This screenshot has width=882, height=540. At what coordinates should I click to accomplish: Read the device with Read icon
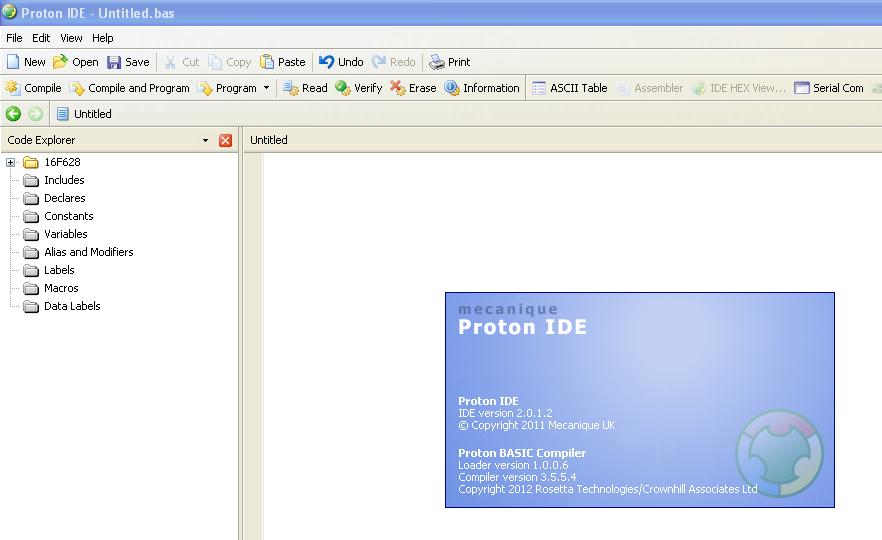coord(291,88)
